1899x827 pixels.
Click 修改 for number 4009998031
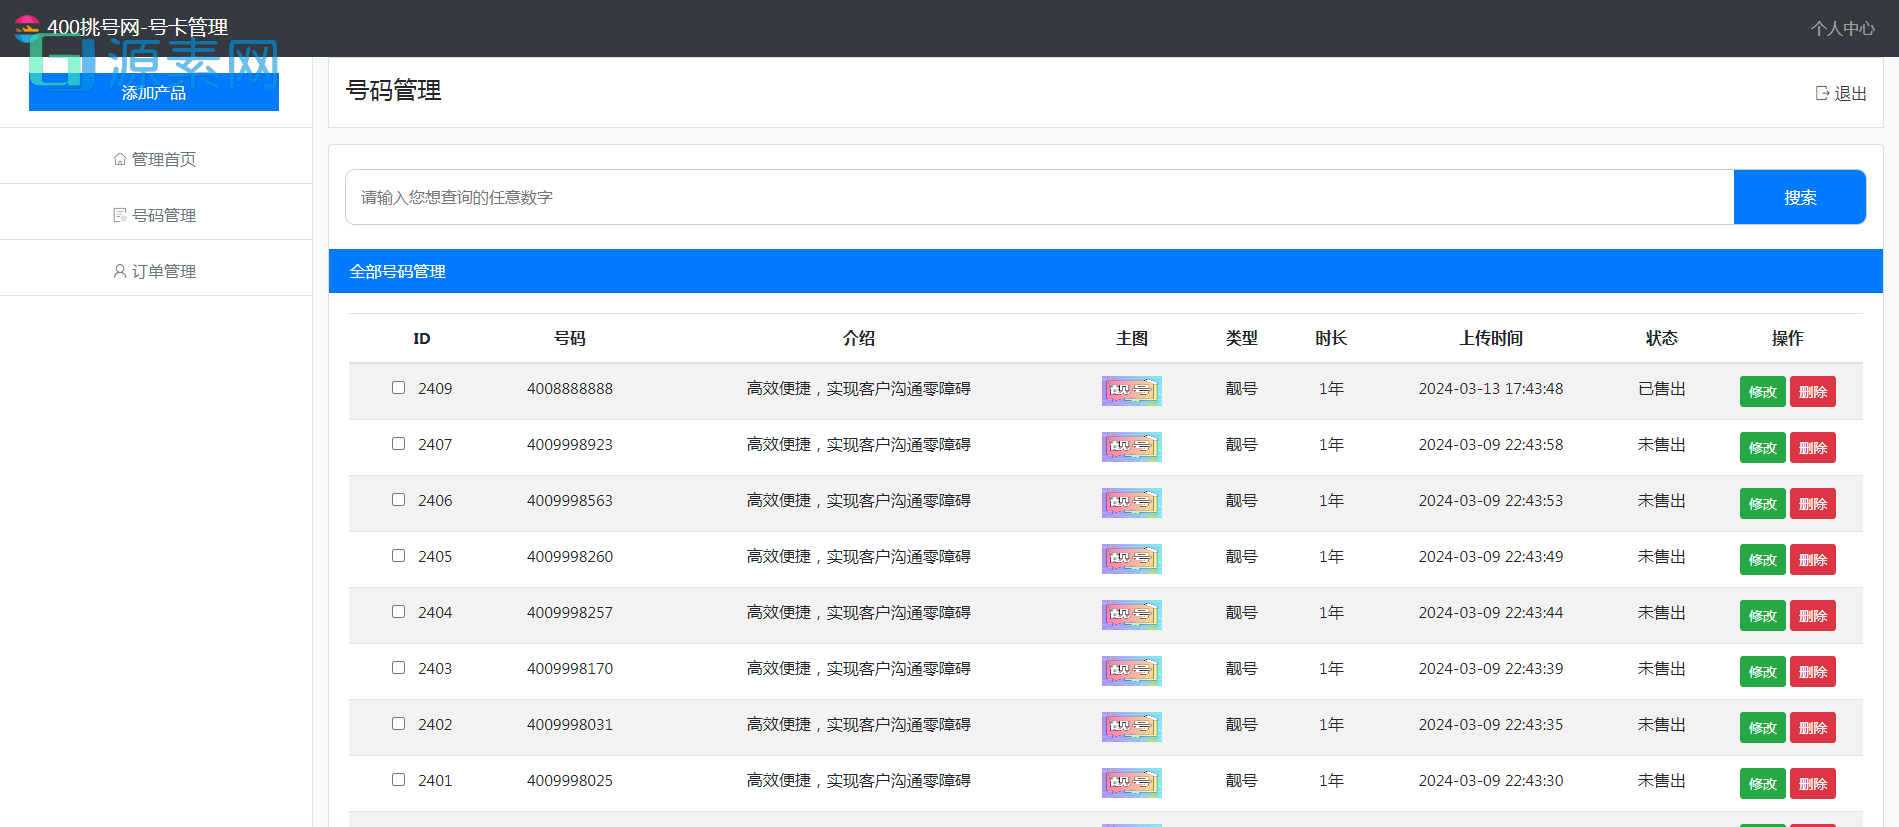pyautogui.click(x=1762, y=727)
